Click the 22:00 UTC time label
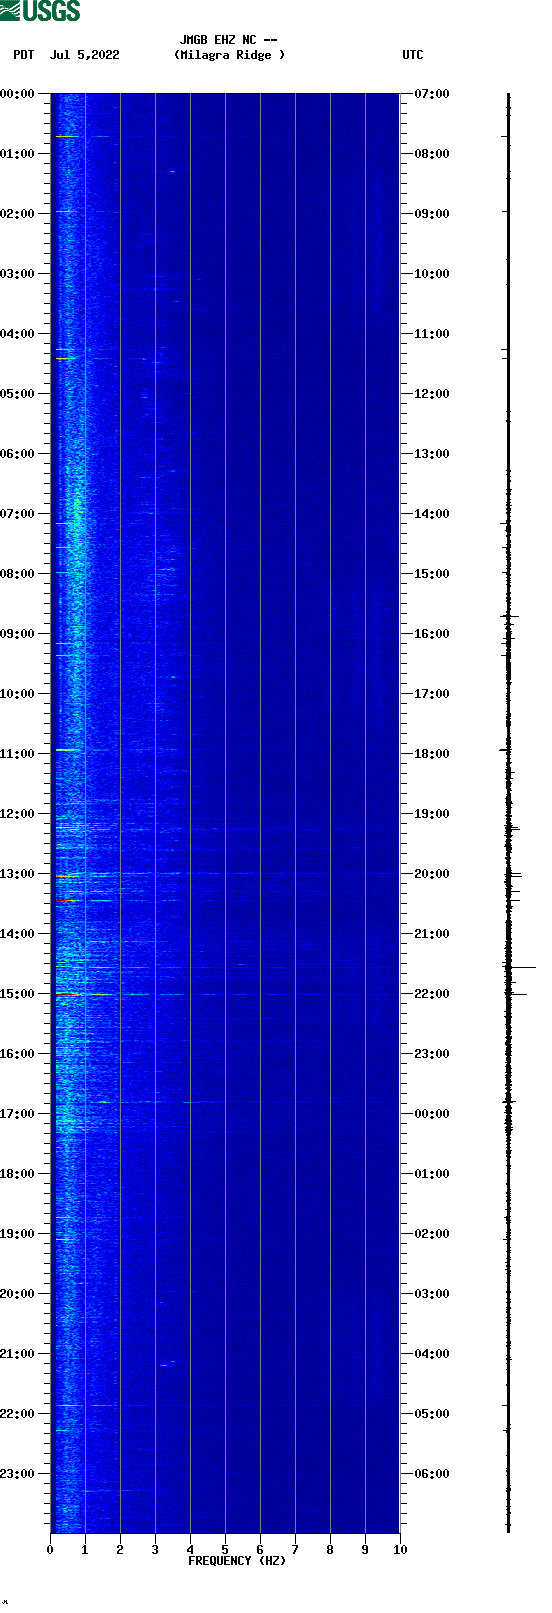 click(x=432, y=994)
